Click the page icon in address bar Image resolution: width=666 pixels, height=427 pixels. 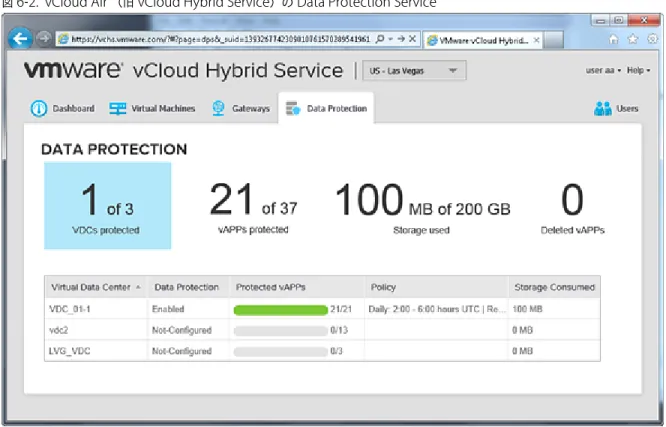[63, 39]
